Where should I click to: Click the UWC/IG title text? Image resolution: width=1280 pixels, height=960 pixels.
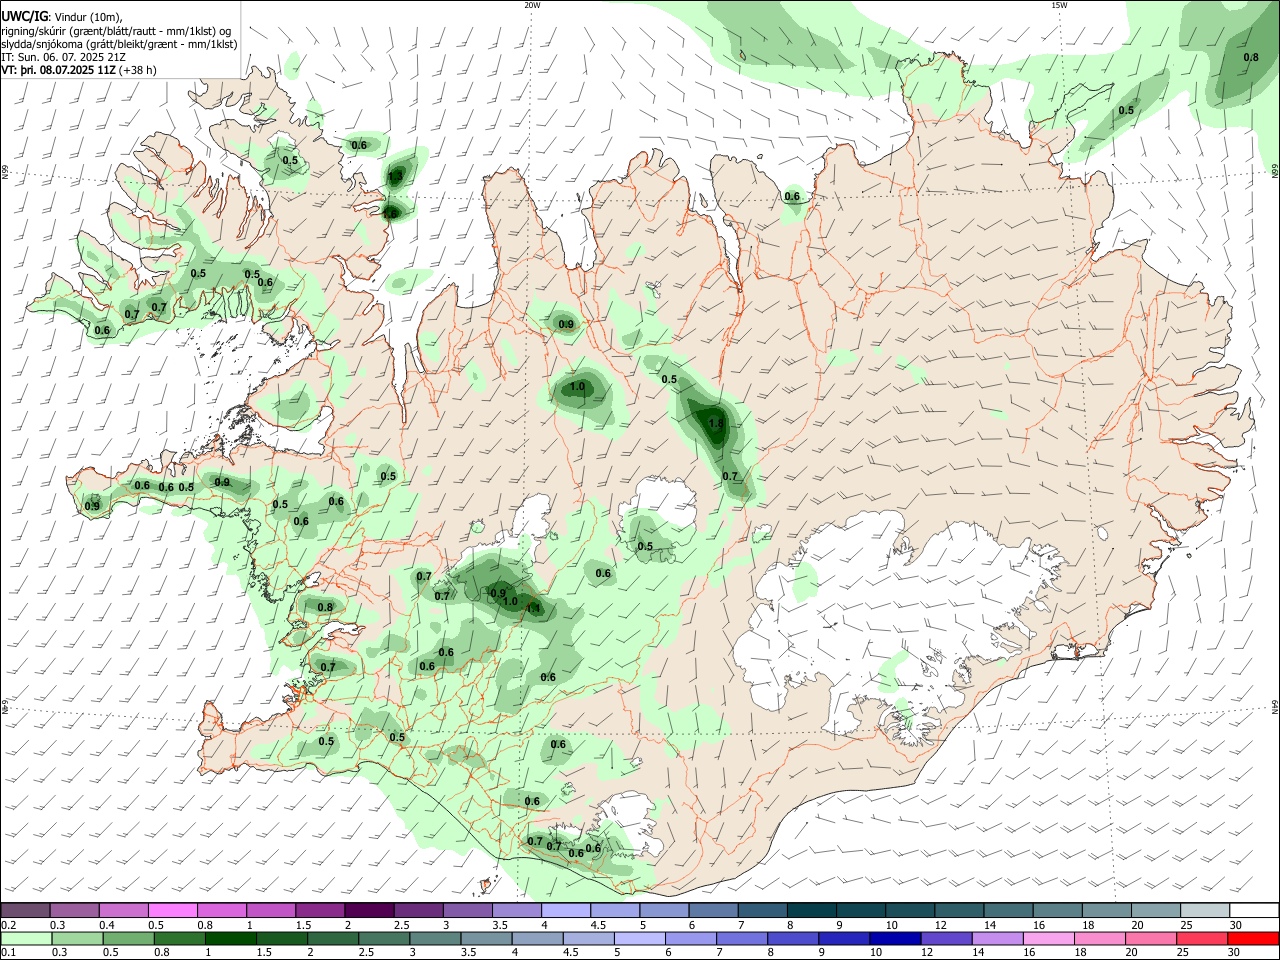pyautogui.click(x=25, y=15)
